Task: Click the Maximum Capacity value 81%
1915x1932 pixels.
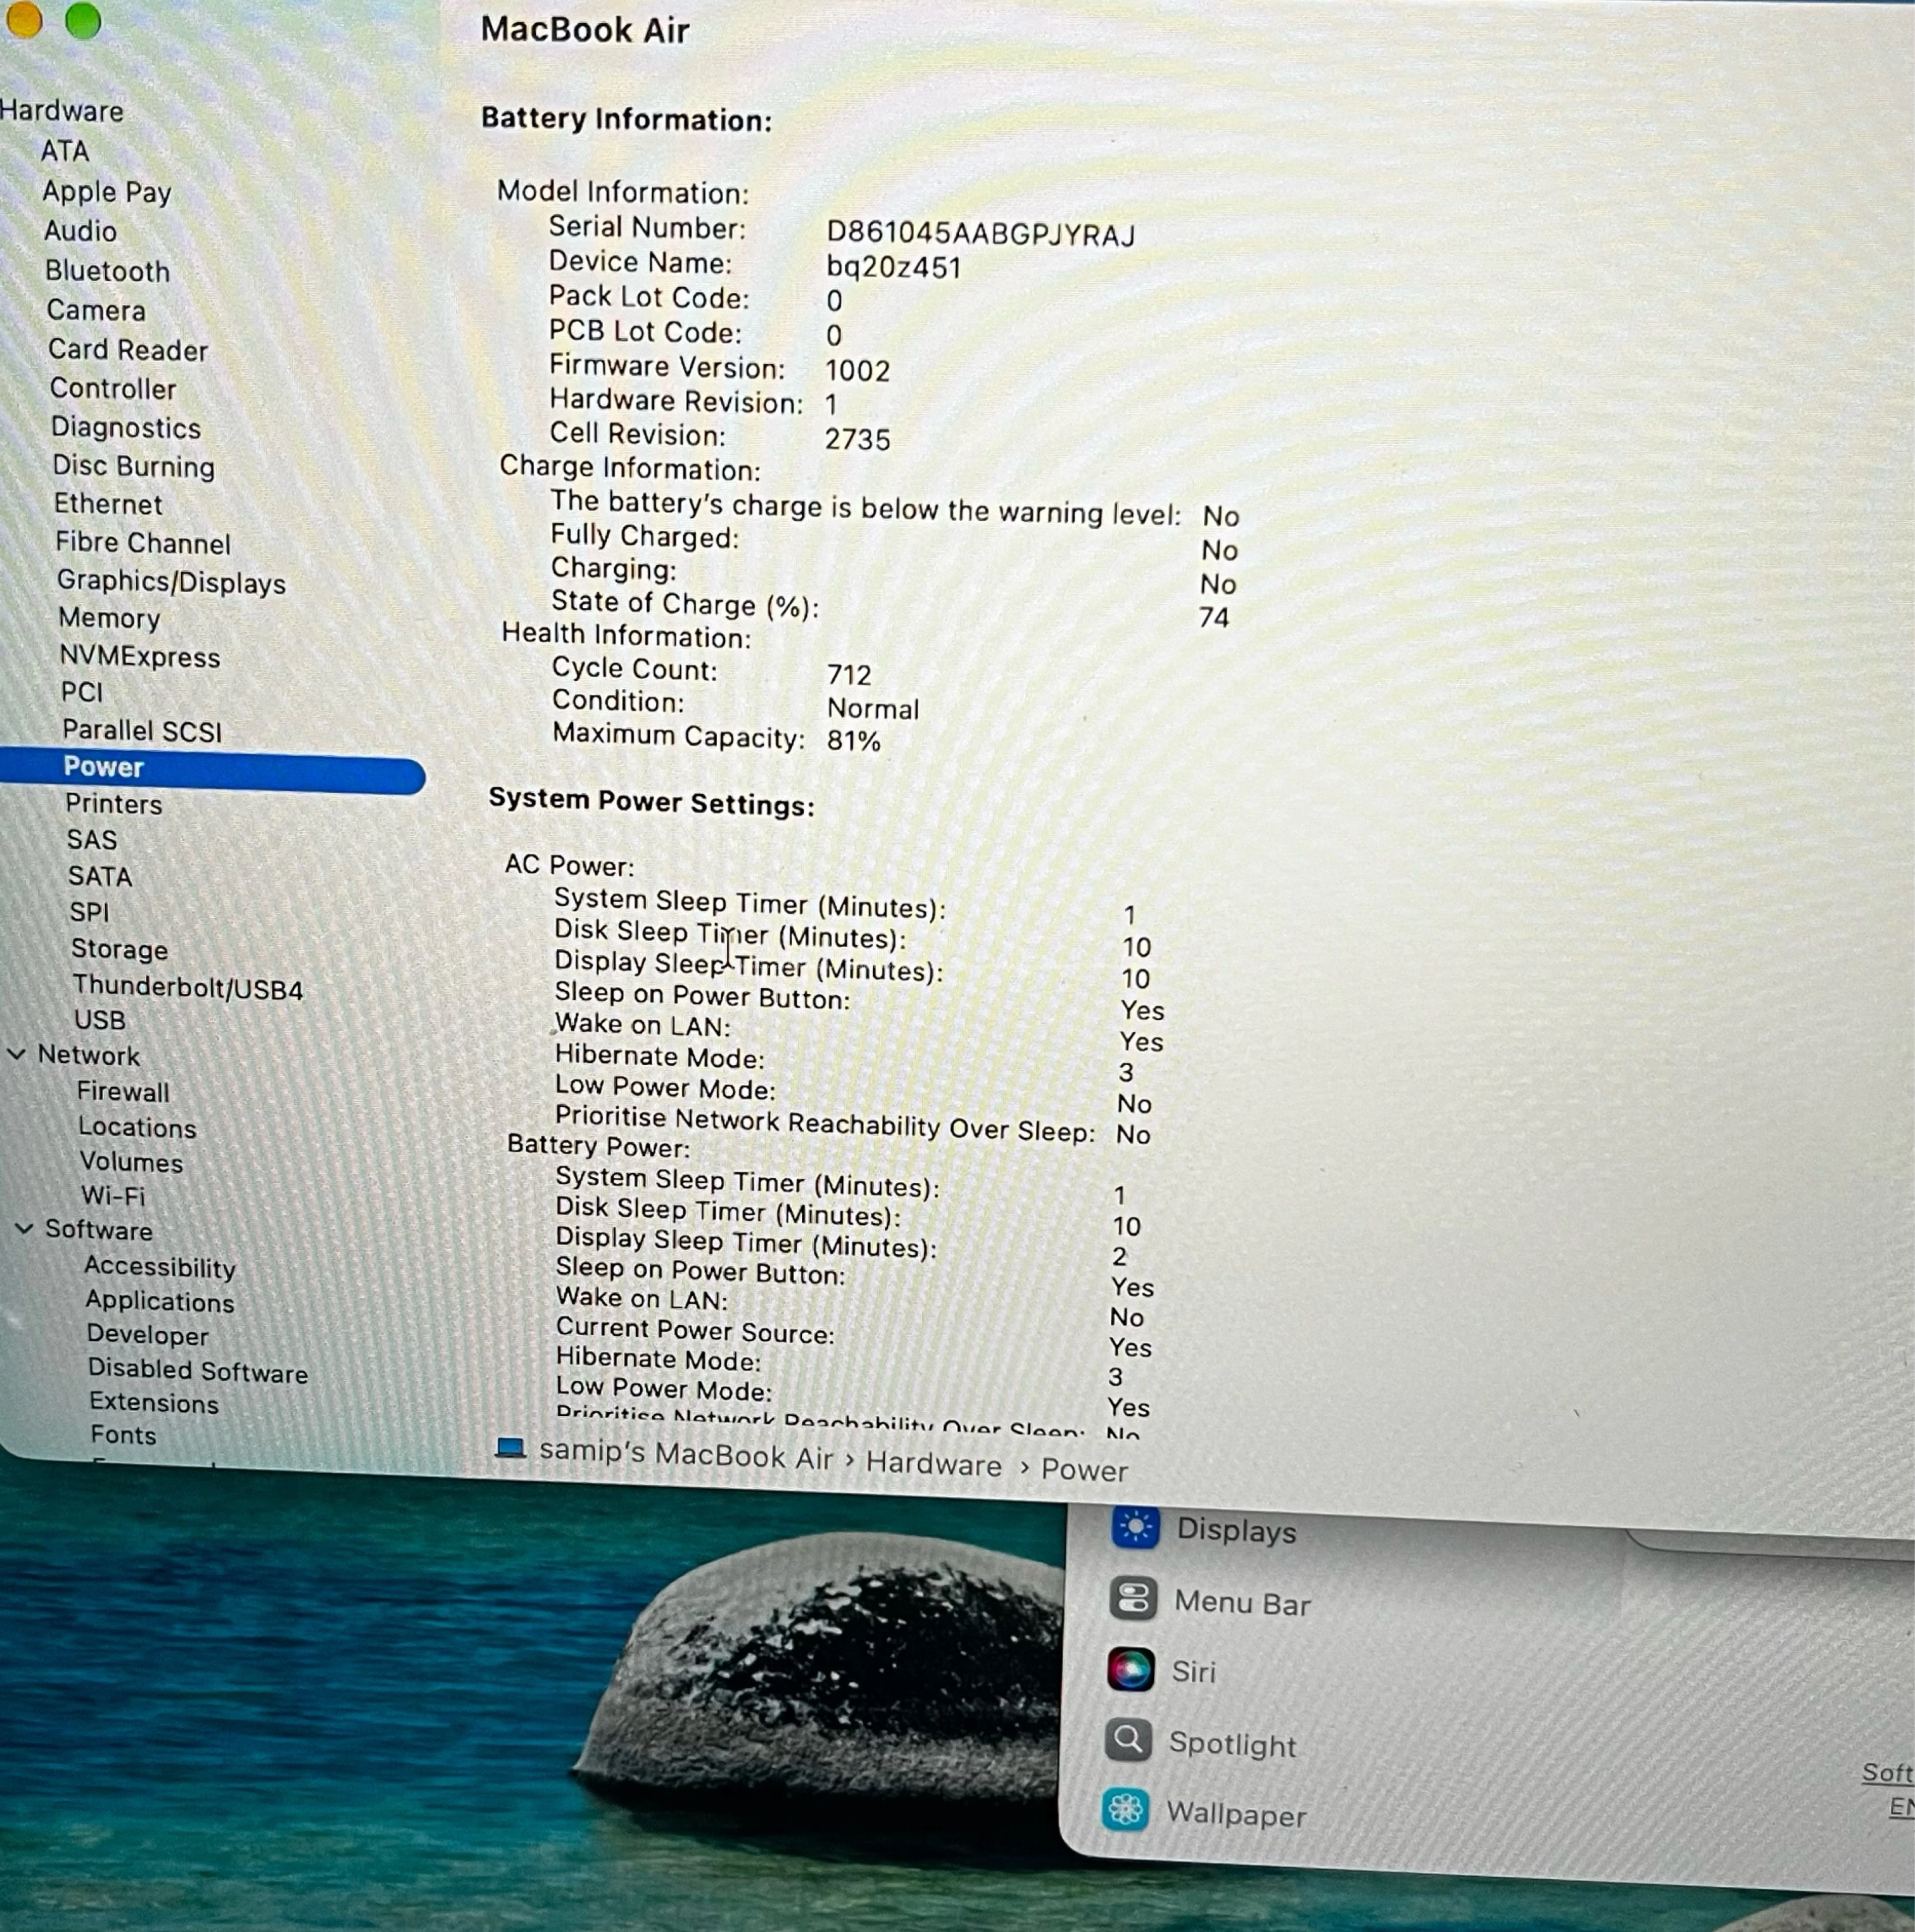Action: pyautogui.click(x=853, y=741)
